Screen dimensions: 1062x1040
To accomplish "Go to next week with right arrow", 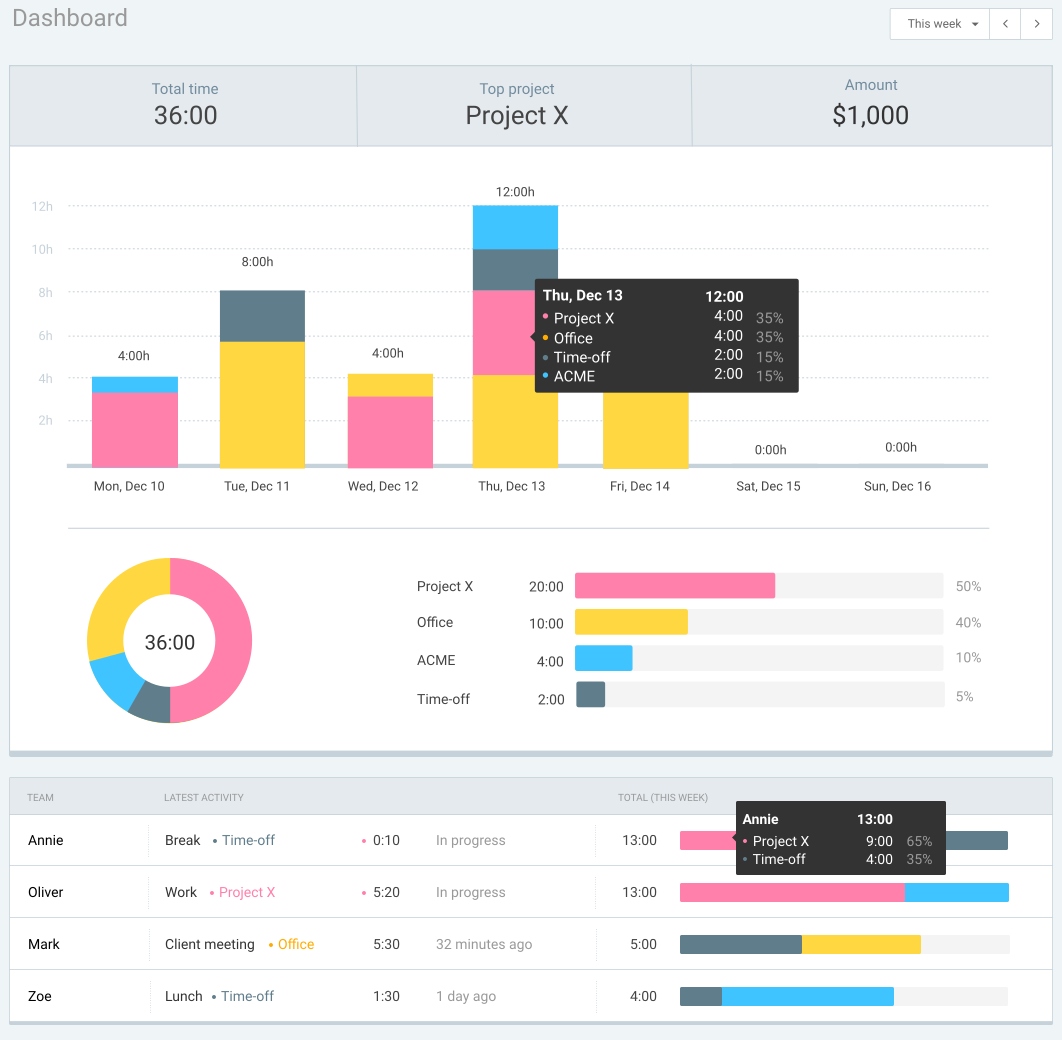I will (x=1037, y=24).
